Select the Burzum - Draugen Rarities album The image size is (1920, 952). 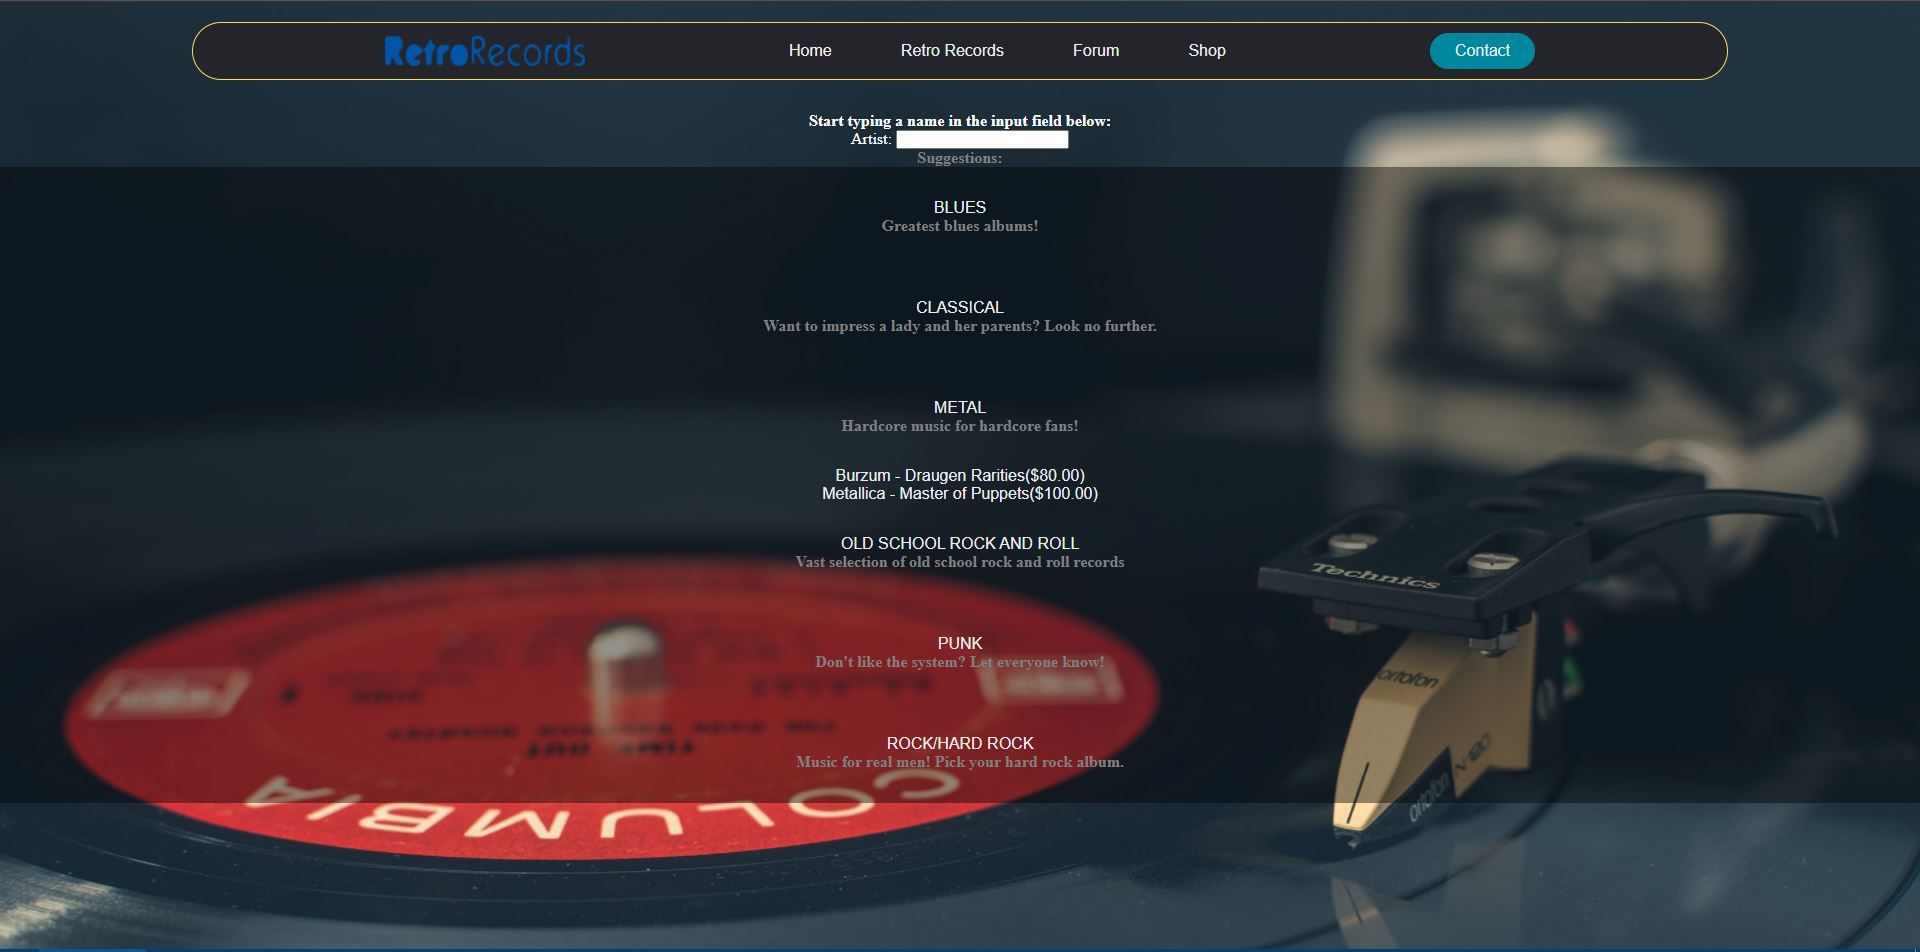pyautogui.click(x=959, y=475)
